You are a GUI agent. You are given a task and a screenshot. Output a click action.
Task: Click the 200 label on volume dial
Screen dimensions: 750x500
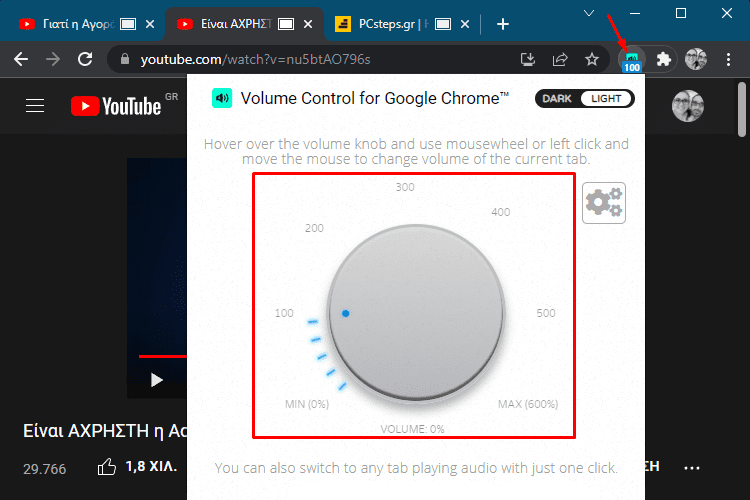point(314,228)
